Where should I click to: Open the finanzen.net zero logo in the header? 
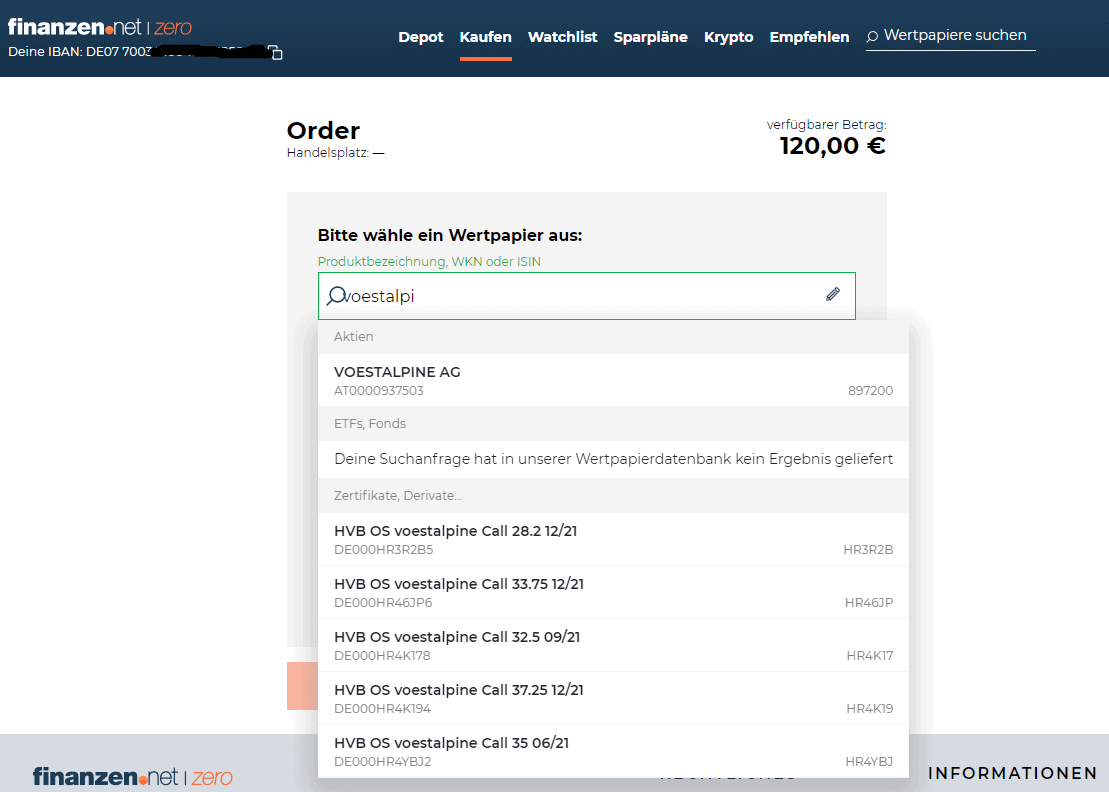100,28
